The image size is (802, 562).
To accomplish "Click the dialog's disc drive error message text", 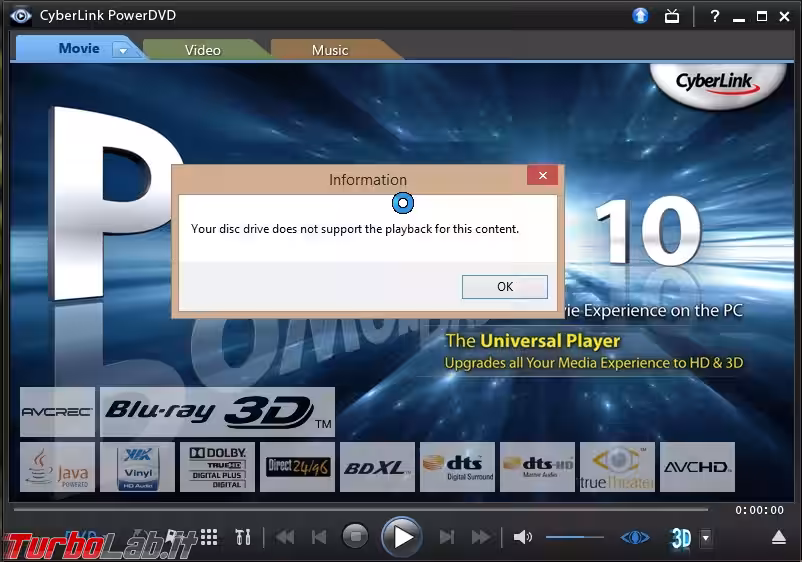I will 355,229.
